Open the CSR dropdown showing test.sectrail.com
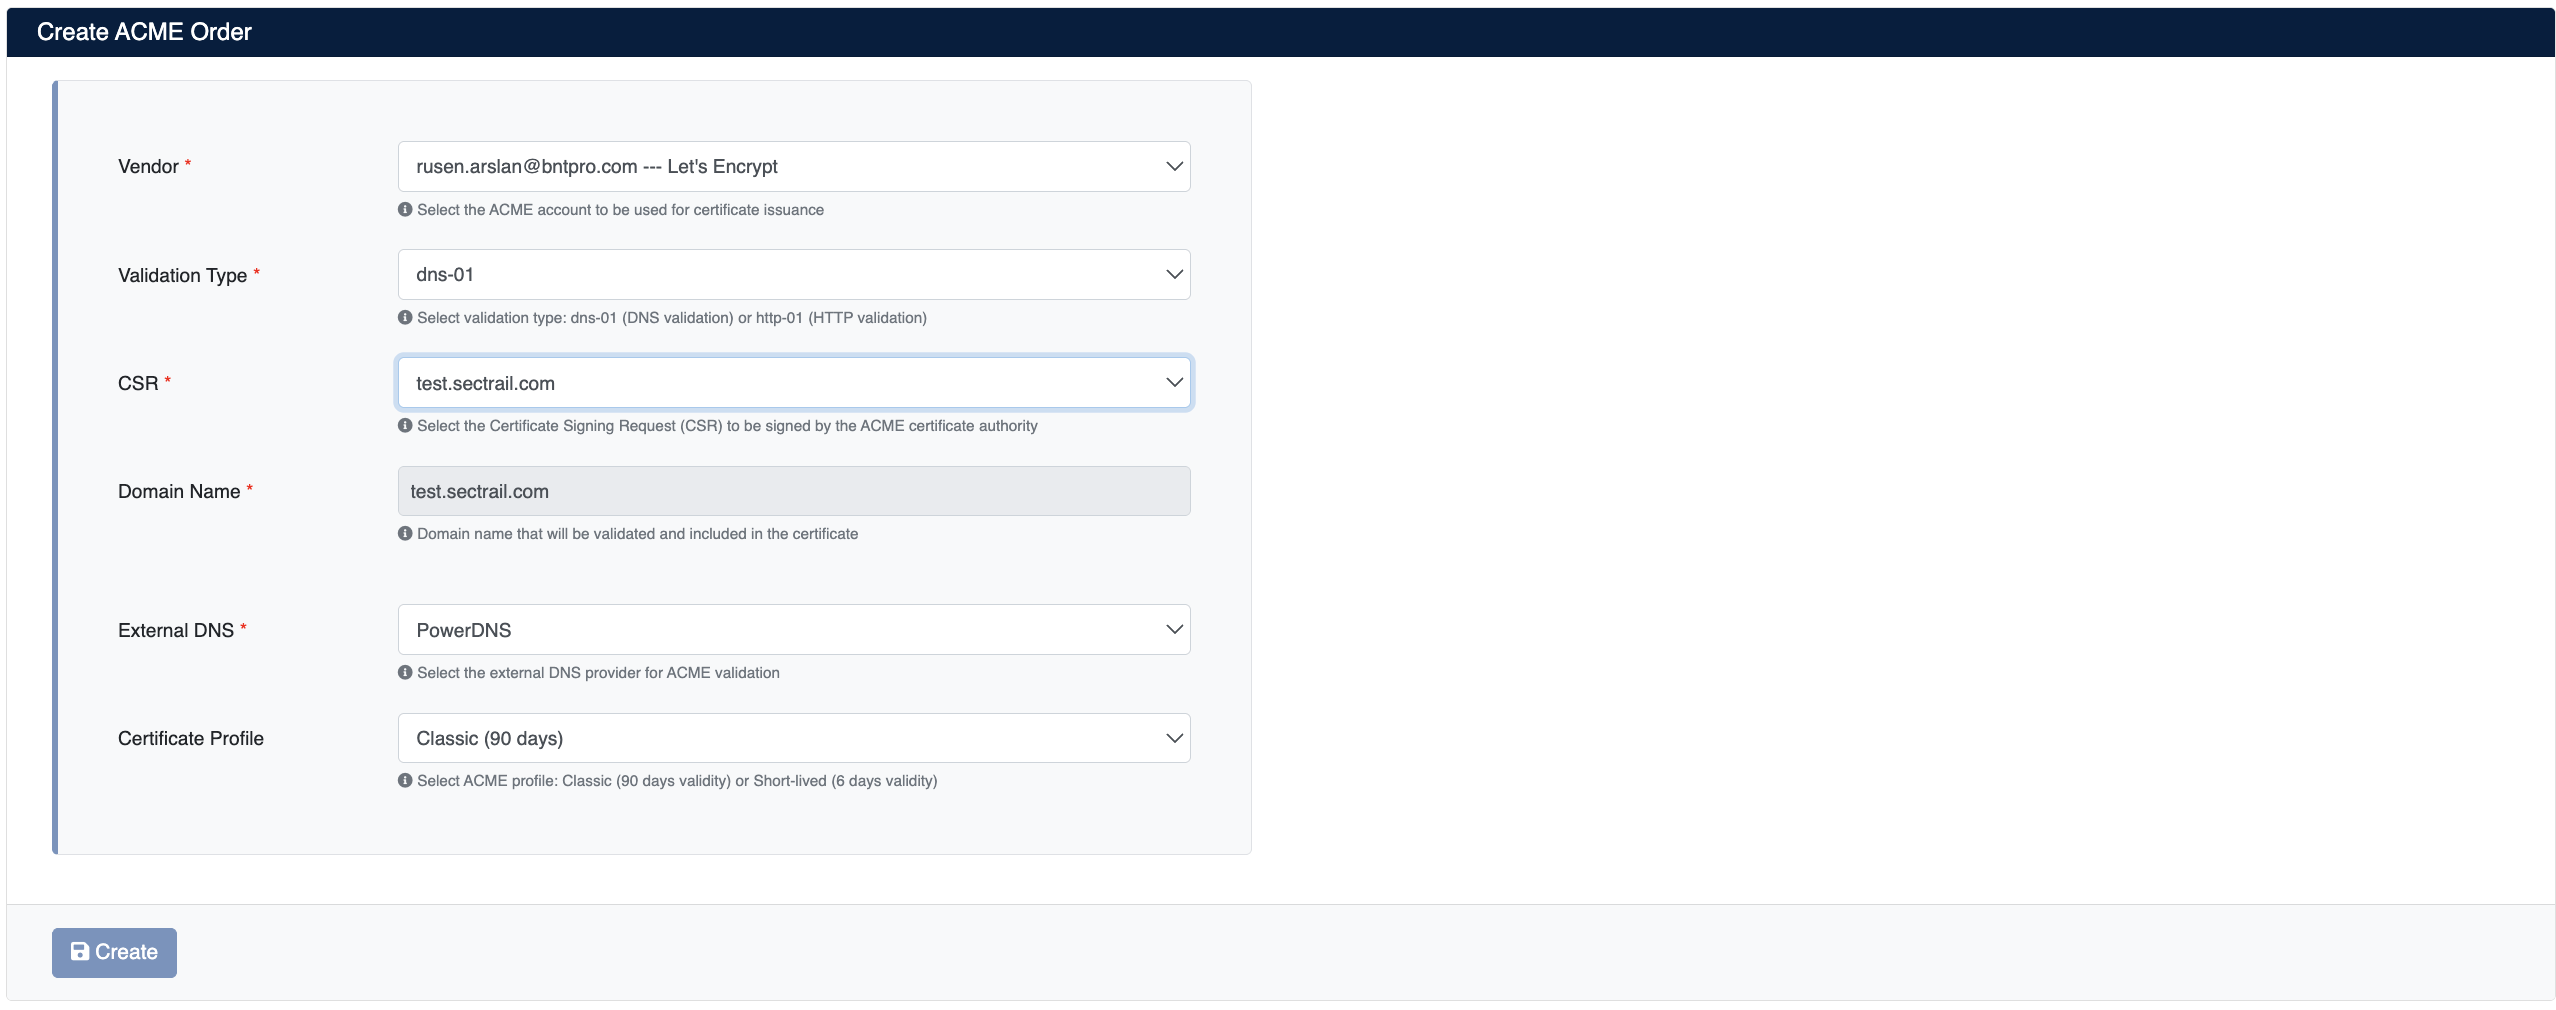 [x=794, y=383]
